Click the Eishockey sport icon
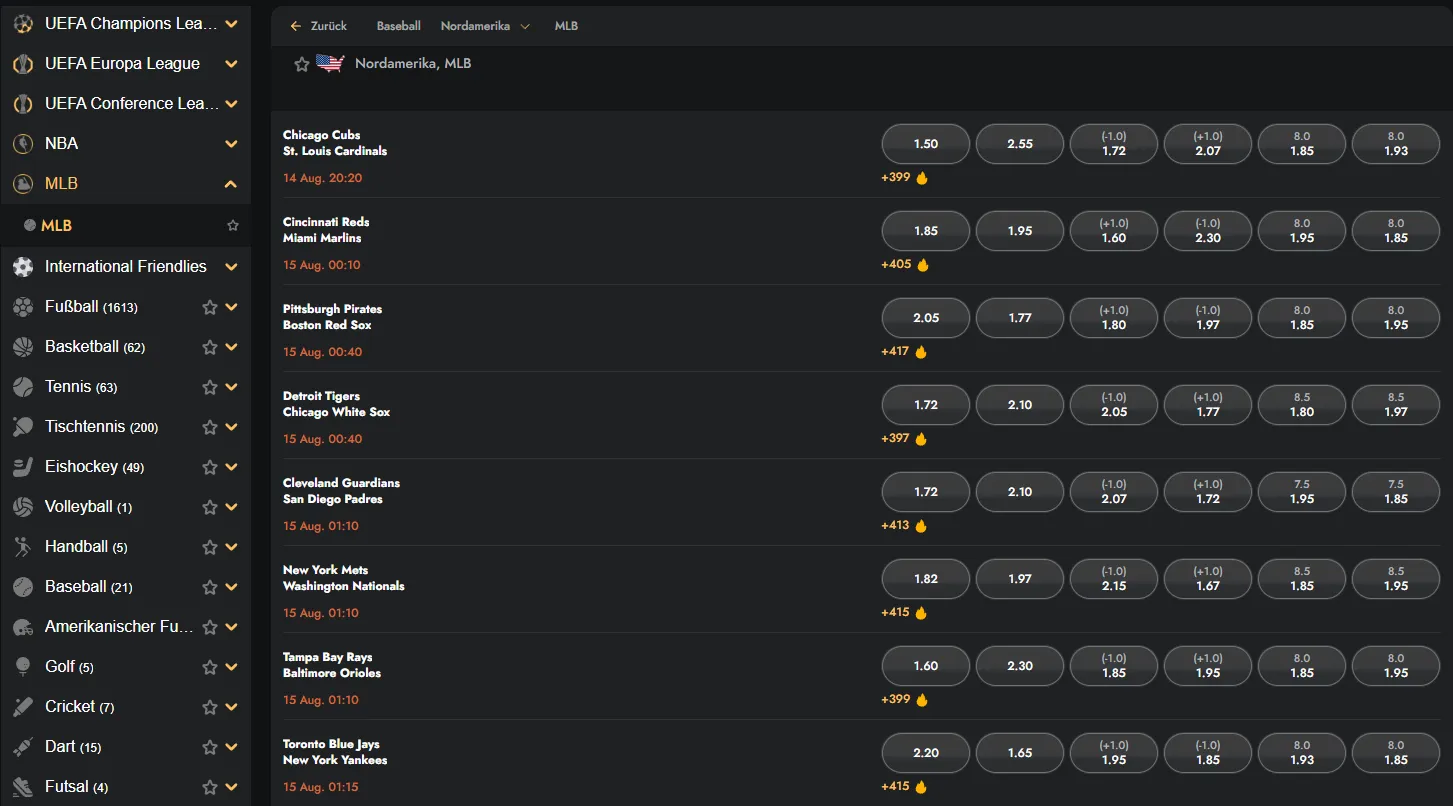 pyautogui.click(x=23, y=467)
